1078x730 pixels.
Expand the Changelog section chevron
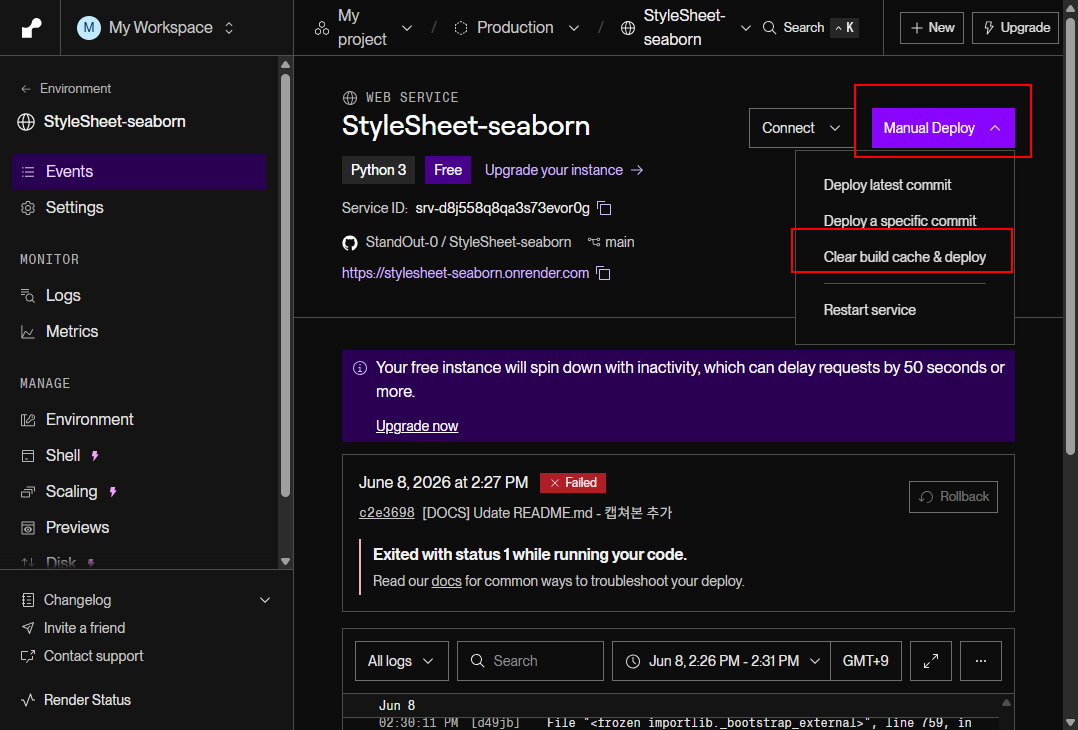(x=265, y=600)
